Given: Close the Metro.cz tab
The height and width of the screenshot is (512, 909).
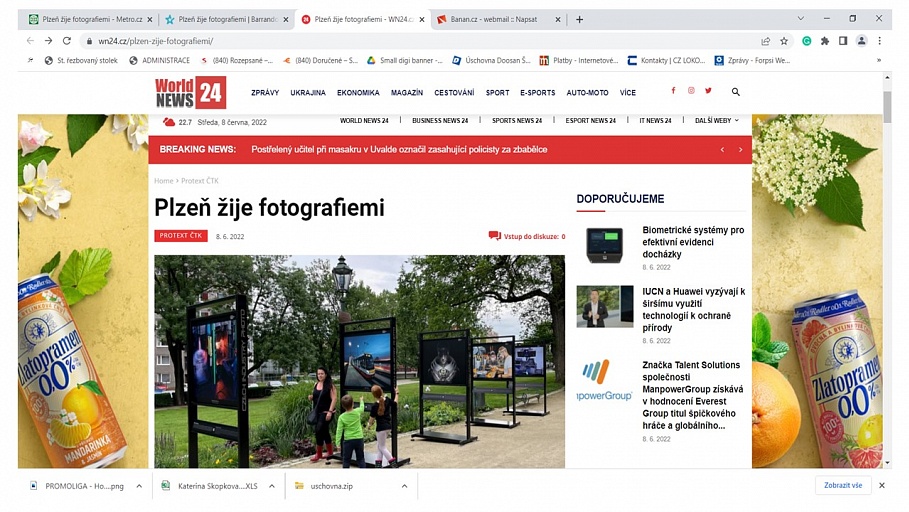Looking at the screenshot, I should click(x=150, y=19).
